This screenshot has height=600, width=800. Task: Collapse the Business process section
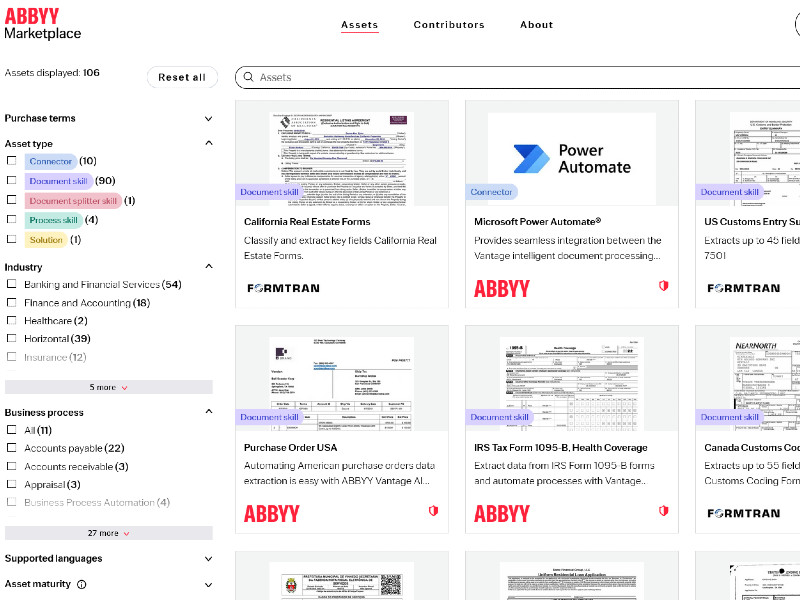209,411
